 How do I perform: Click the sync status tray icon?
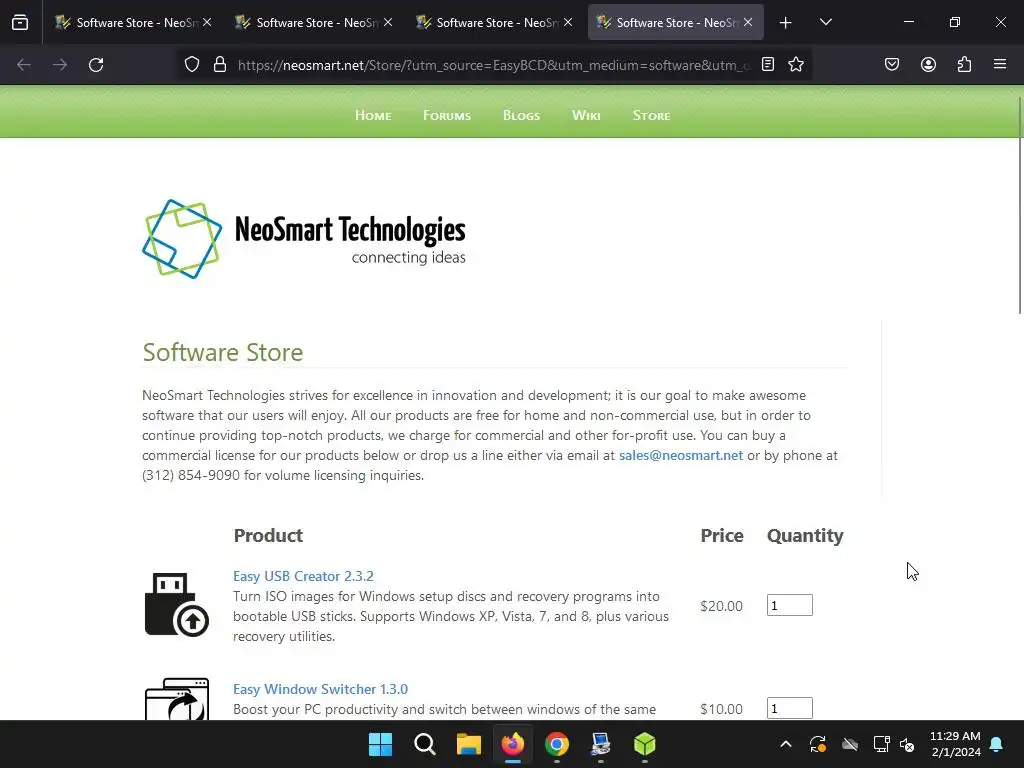pos(818,744)
